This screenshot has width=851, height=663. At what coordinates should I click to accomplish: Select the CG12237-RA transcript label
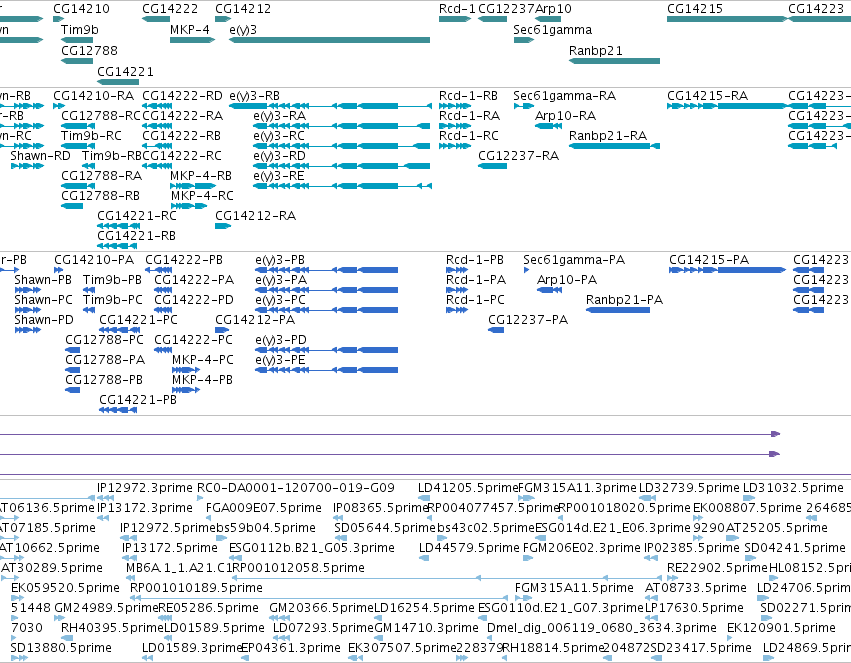(x=518, y=156)
